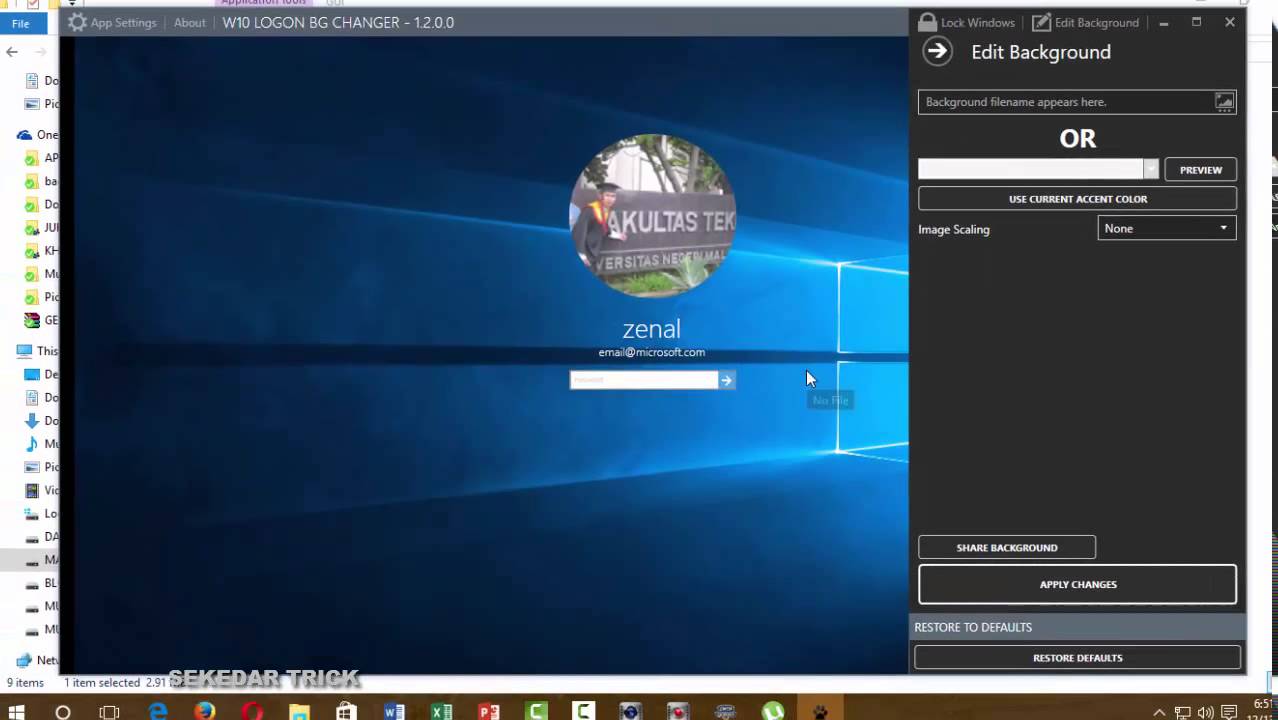Viewport: 1278px width, 720px height.
Task: Click the Lock Windows padlock icon
Action: pos(928,22)
